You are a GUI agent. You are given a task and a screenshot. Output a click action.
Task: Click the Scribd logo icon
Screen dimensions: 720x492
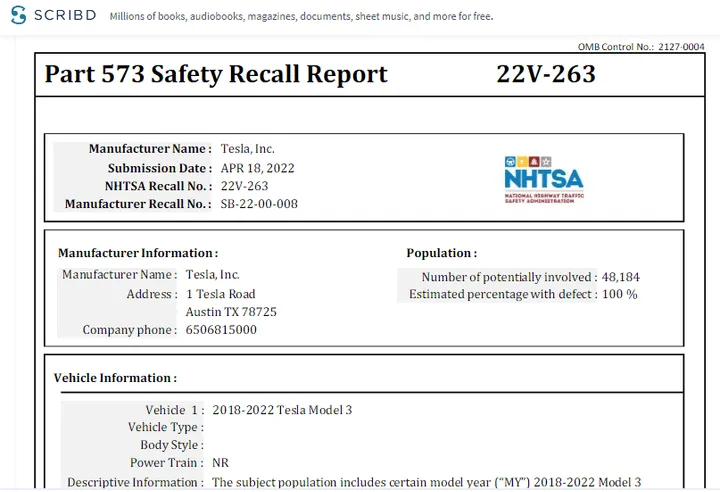(18, 16)
